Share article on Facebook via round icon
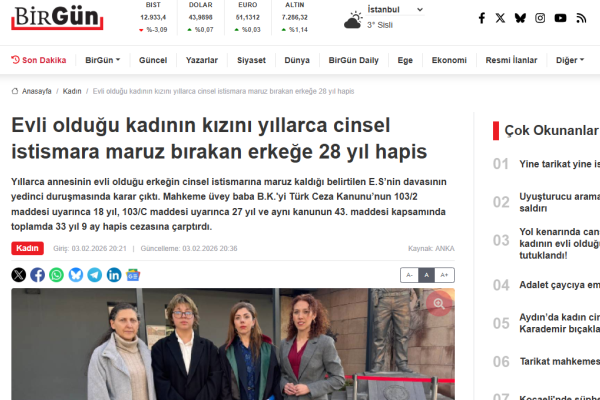This screenshot has width=600, height=400. pyautogui.click(x=38, y=275)
